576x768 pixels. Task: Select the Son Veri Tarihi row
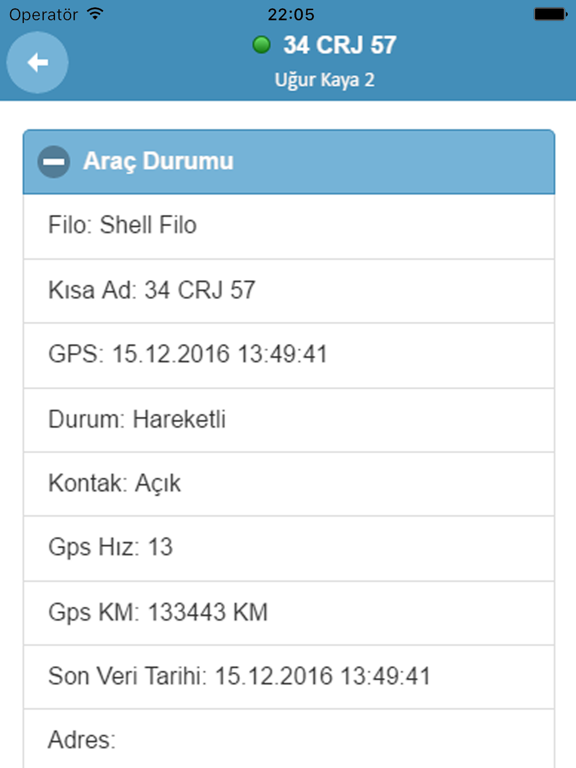click(289, 677)
